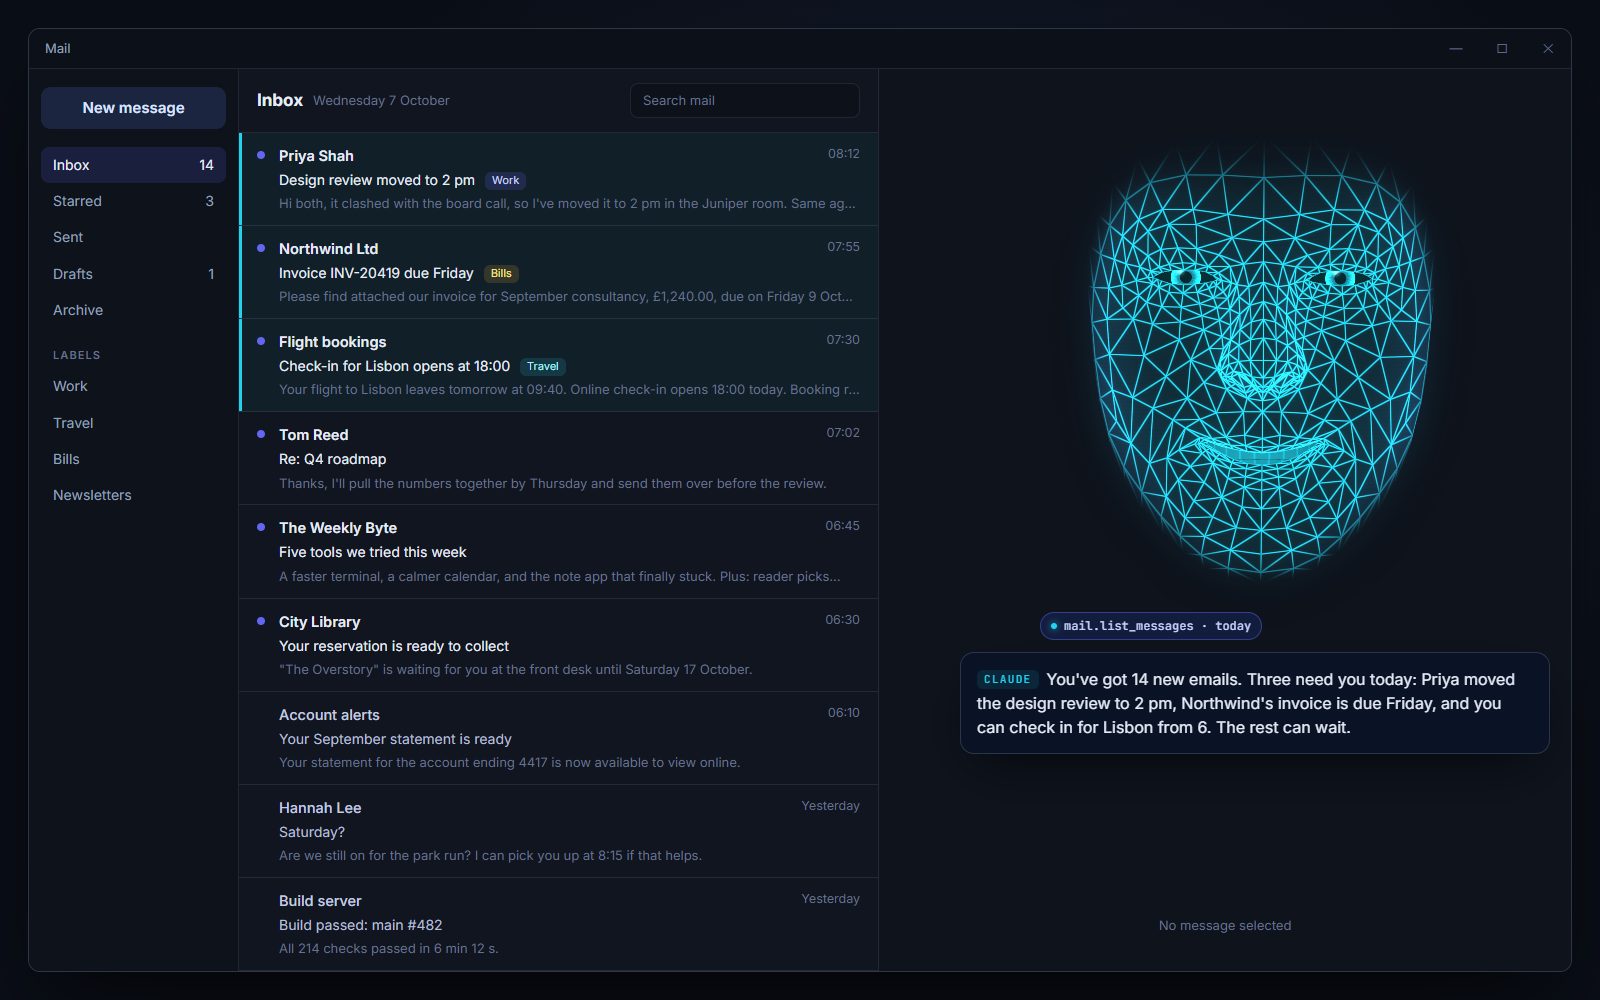The width and height of the screenshot is (1600, 1000).
Task: Open The Weekly Byte newsletter
Action: tap(558, 552)
